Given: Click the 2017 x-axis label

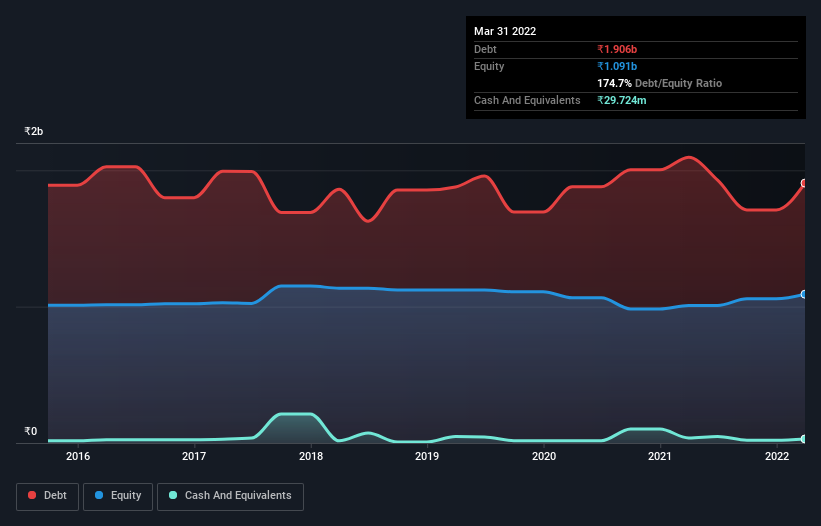Looking at the screenshot, I should [x=194, y=456].
